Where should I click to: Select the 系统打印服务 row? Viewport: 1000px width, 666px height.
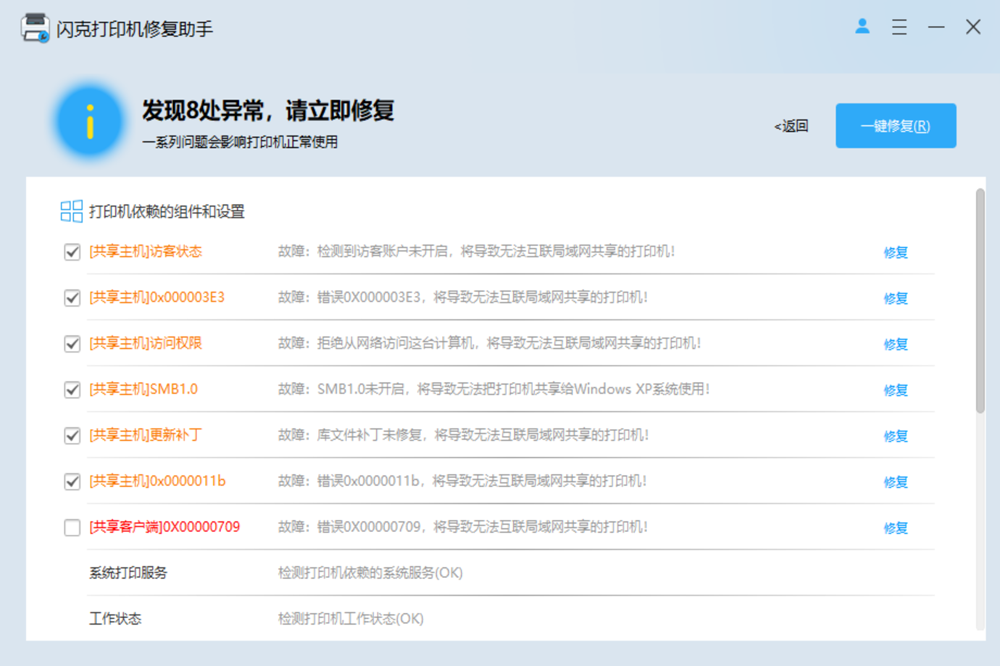tap(128, 573)
